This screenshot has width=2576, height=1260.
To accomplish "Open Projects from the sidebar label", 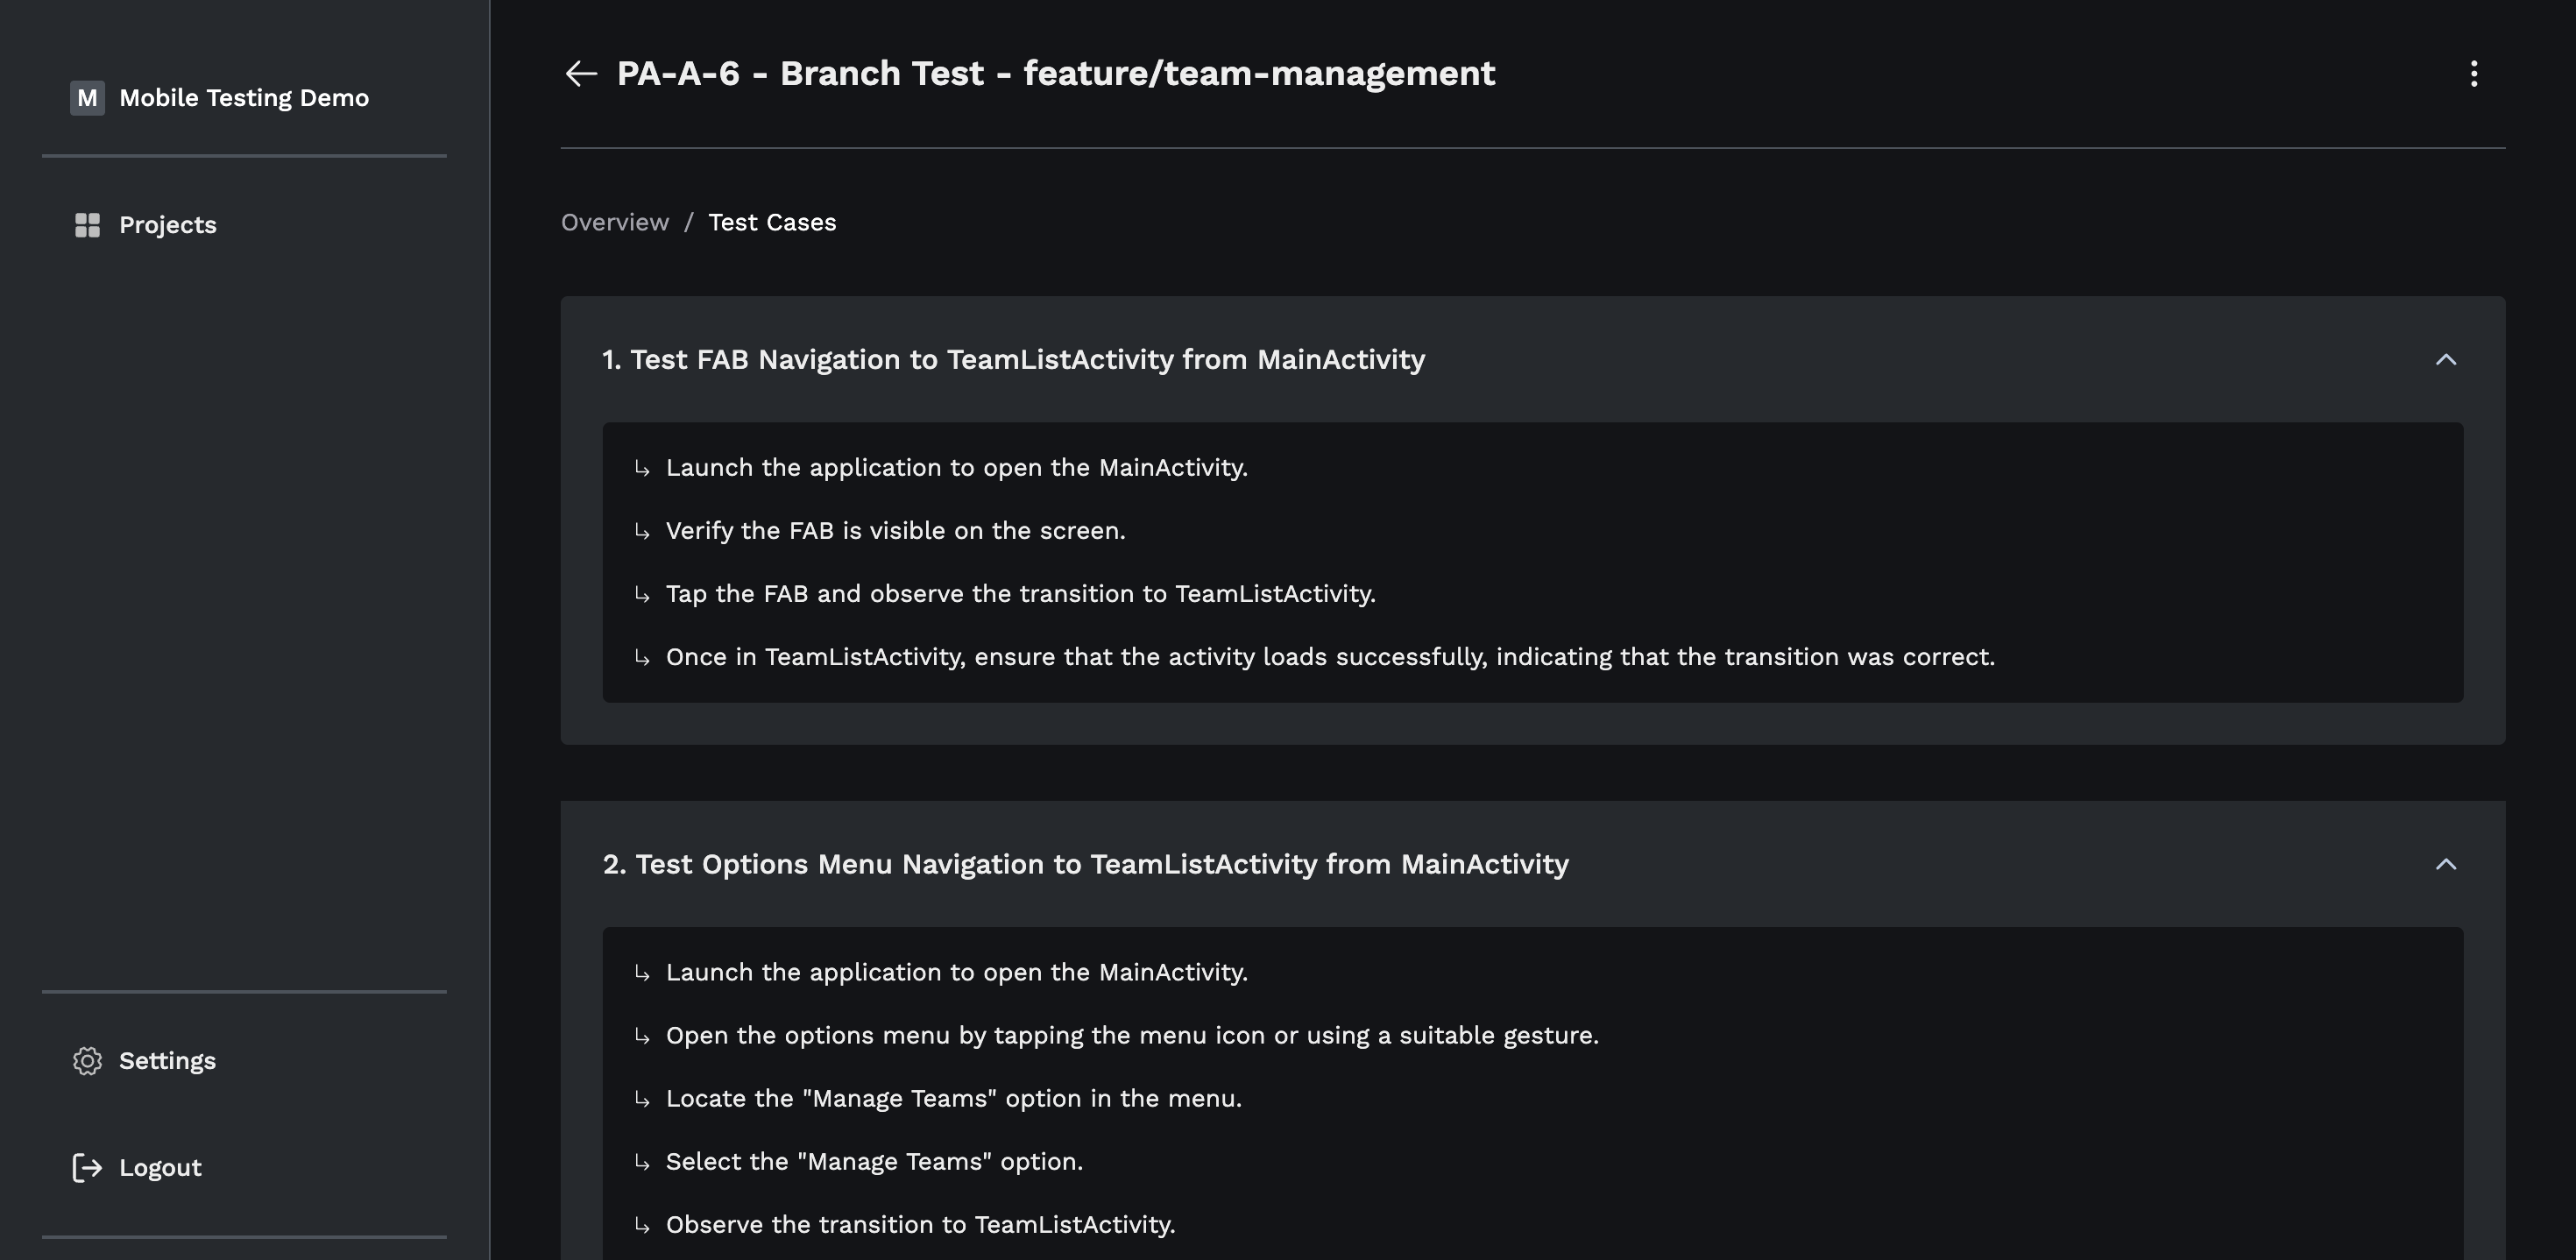I will (x=167, y=225).
